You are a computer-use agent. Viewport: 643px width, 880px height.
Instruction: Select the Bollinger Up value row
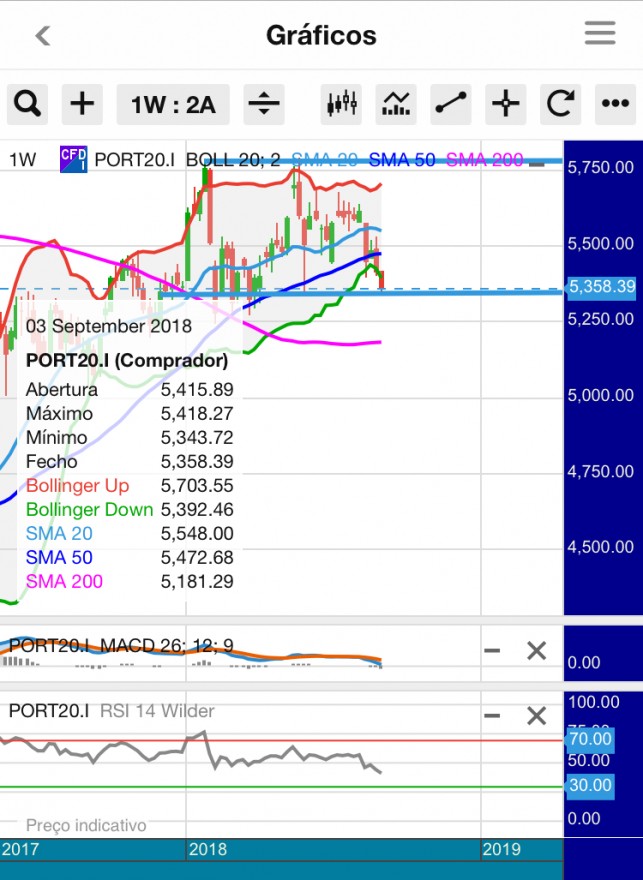pyautogui.click(x=130, y=485)
